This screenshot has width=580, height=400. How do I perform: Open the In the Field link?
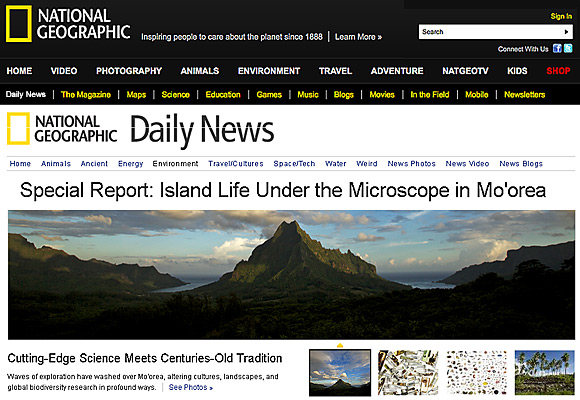coord(430,95)
